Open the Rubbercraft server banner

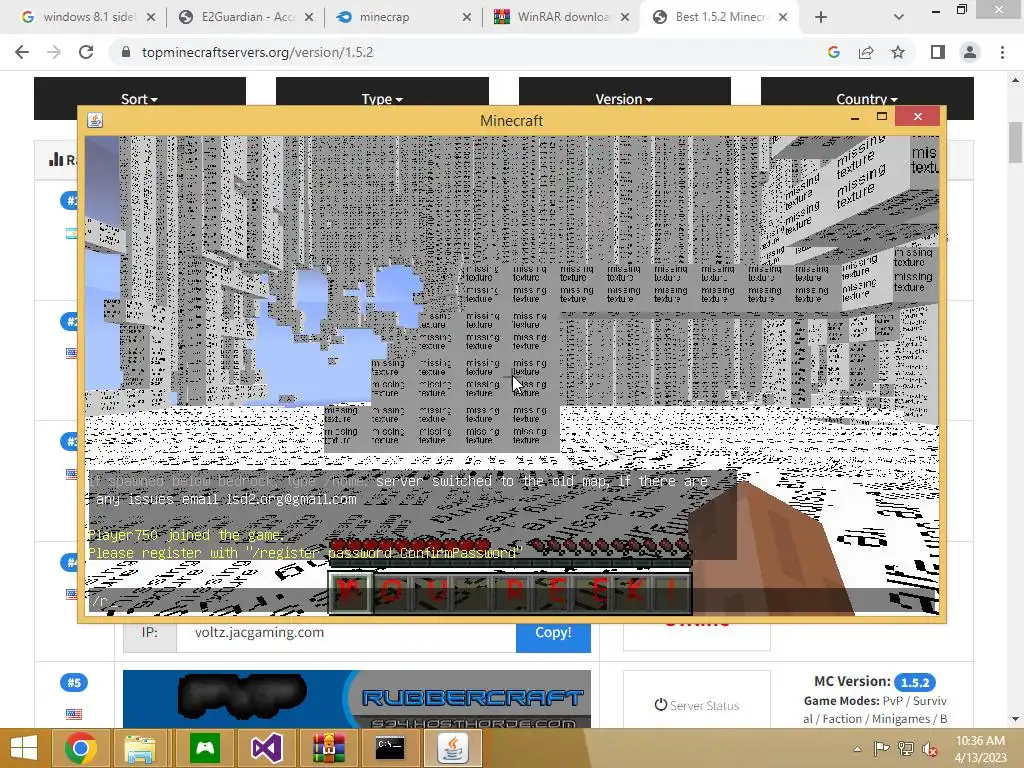click(x=357, y=699)
